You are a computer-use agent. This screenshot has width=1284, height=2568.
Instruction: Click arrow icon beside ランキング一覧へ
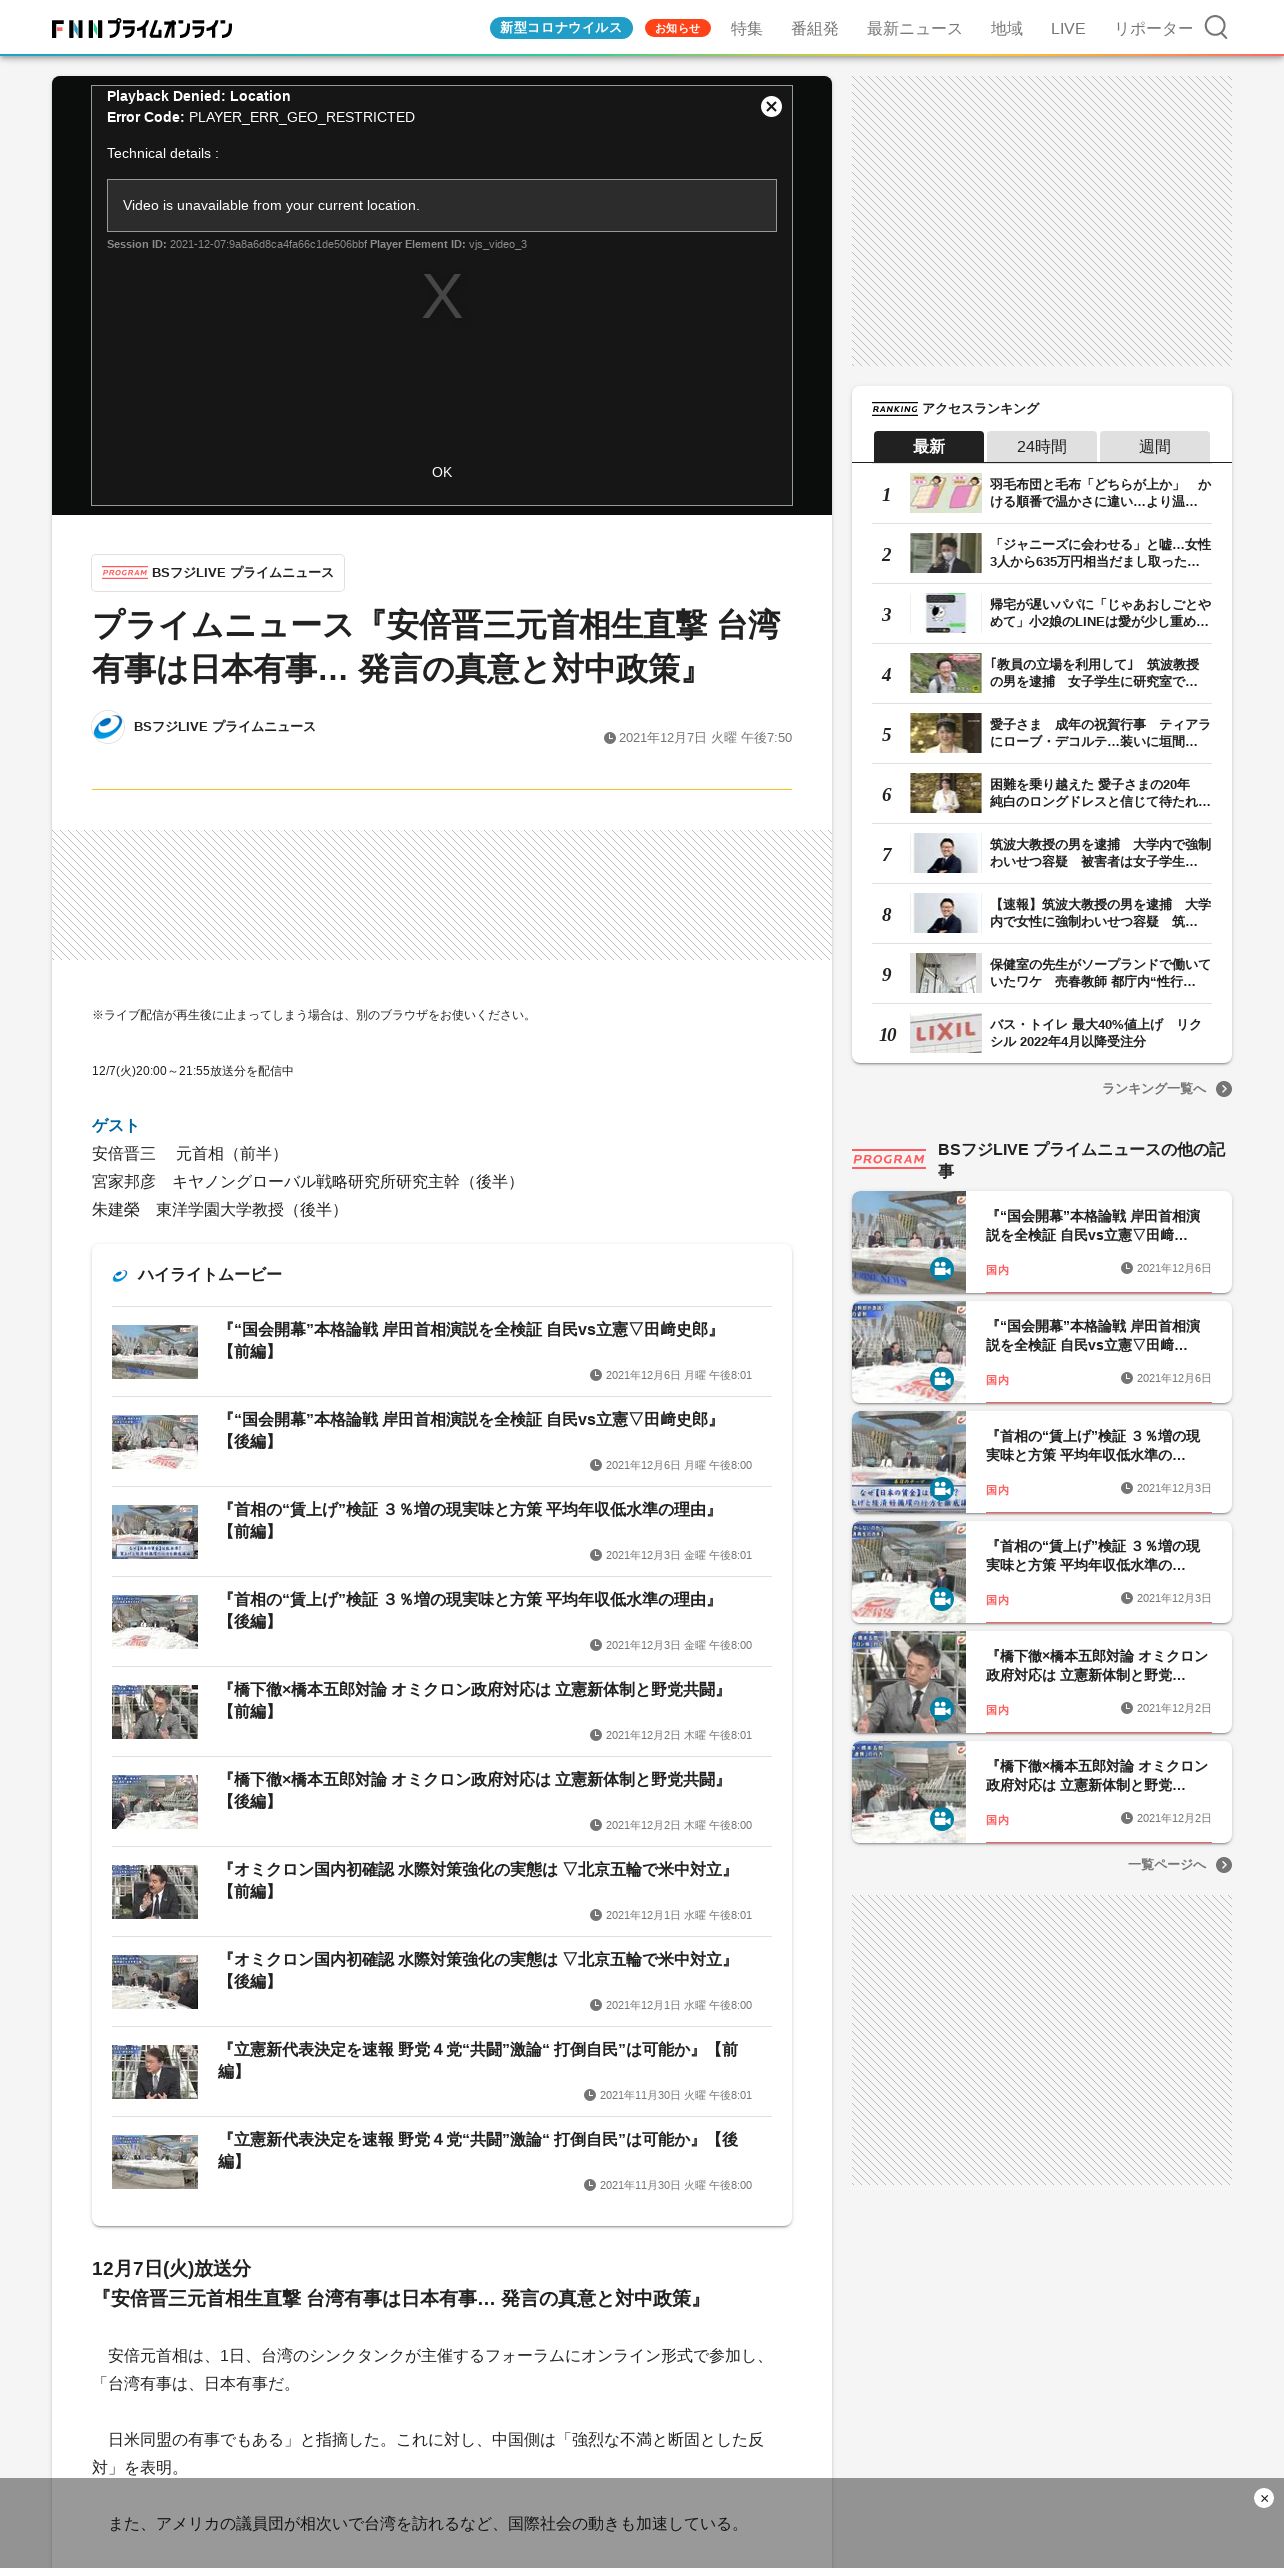point(1223,1089)
